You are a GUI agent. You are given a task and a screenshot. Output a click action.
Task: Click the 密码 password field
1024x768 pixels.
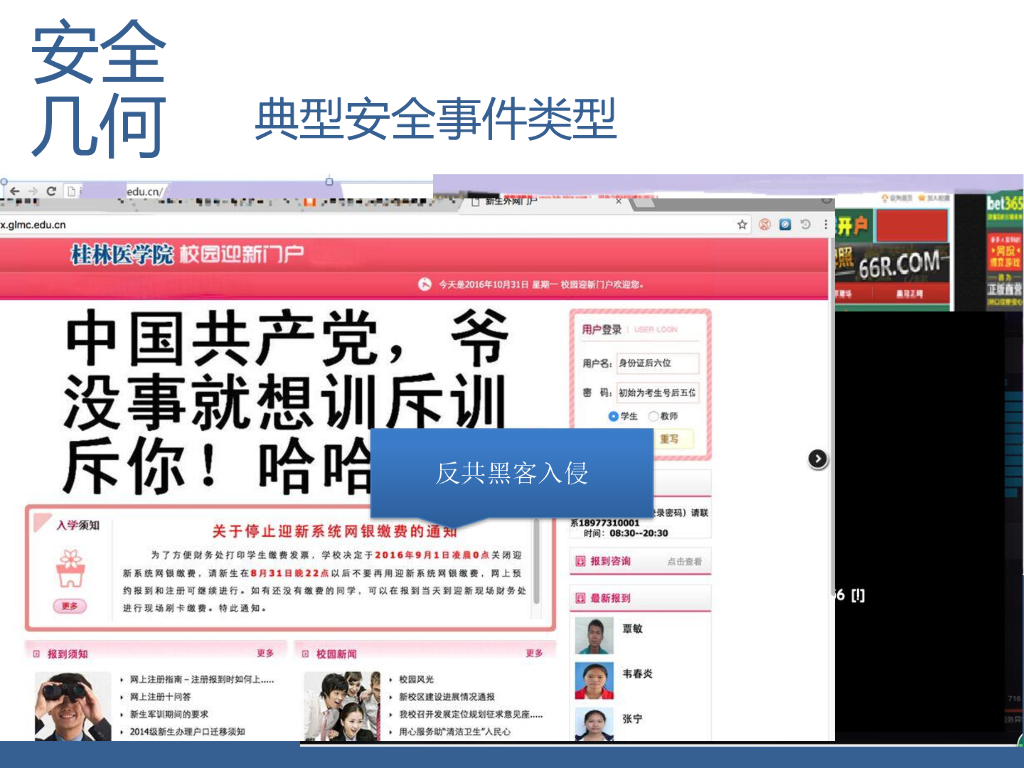point(658,392)
